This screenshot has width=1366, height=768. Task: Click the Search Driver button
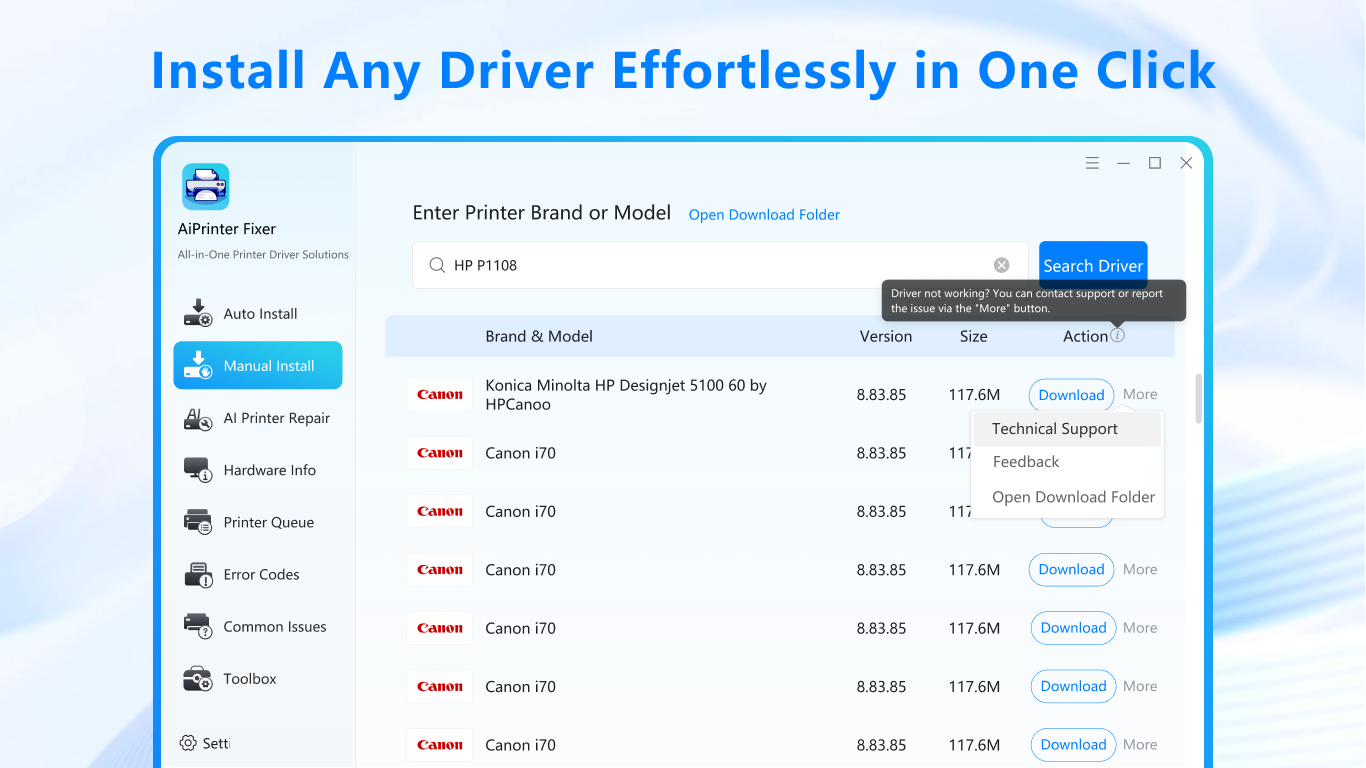1093,266
